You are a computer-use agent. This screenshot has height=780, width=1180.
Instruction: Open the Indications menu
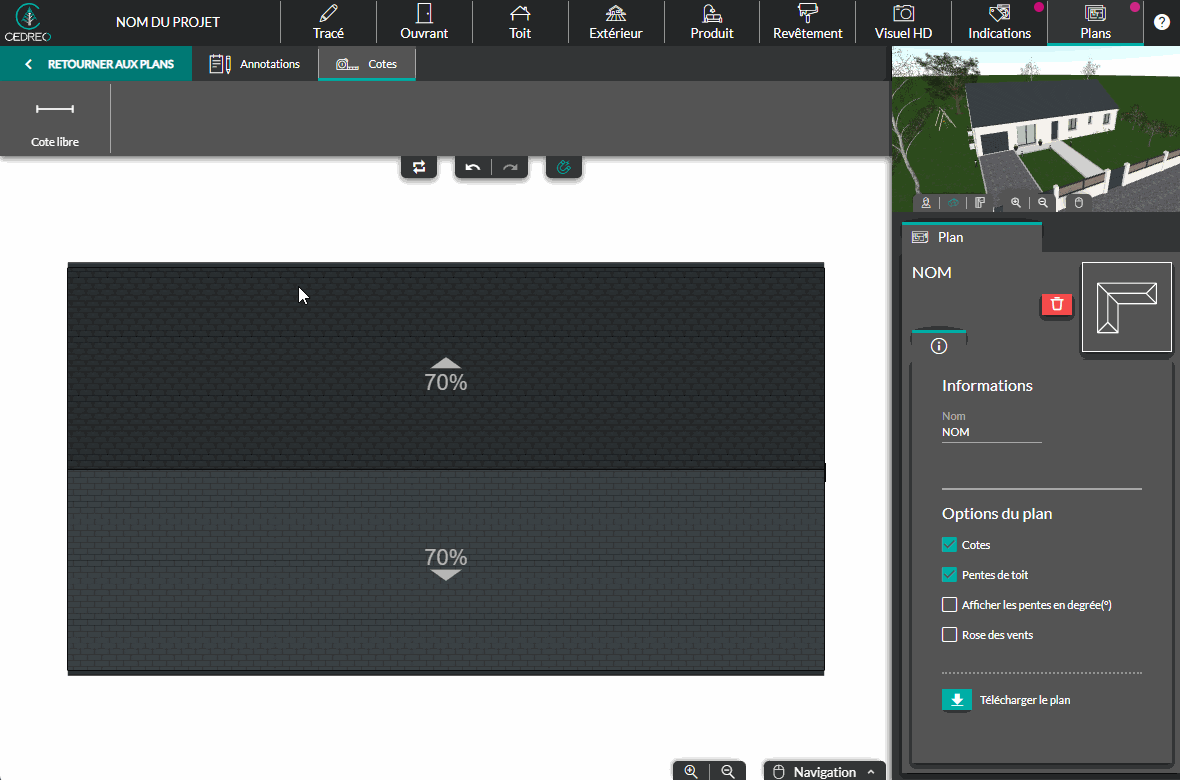pos(999,23)
